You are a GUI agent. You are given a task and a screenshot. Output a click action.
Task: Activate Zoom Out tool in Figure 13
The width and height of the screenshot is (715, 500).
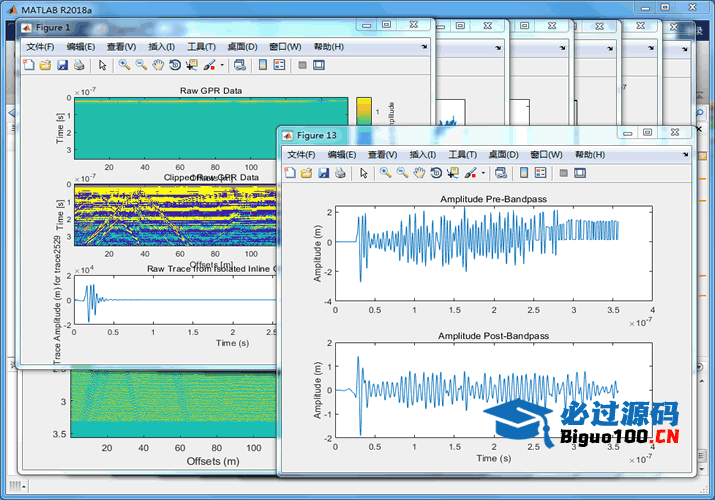[x=402, y=173]
